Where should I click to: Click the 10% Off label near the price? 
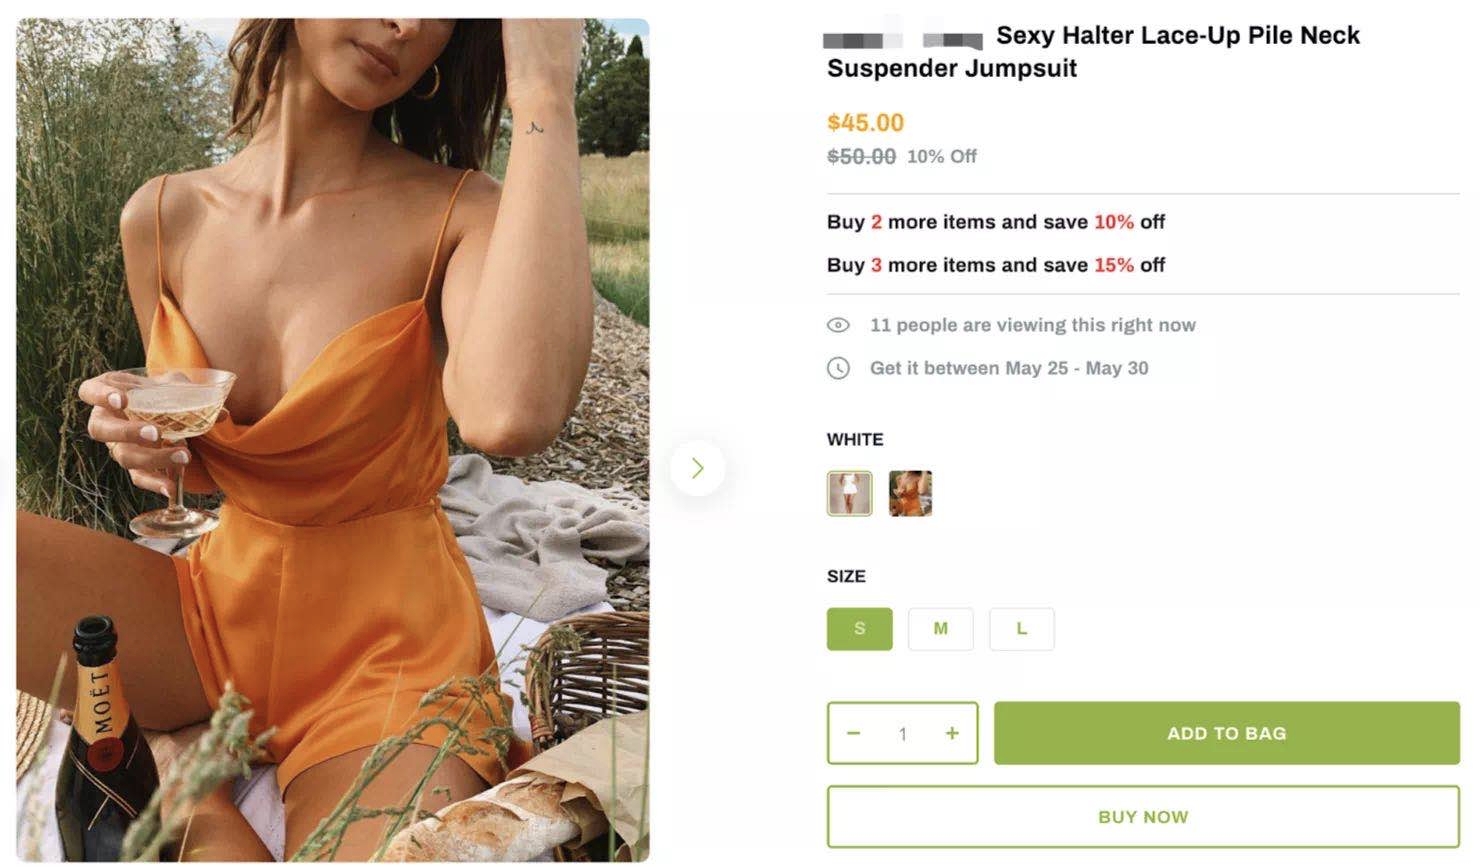(942, 156)
